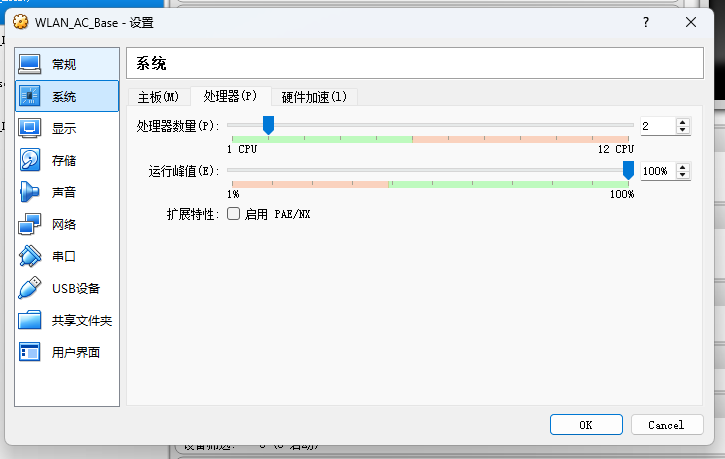Click the 存储 (Storage) disk icon

(x=30, y=160)
